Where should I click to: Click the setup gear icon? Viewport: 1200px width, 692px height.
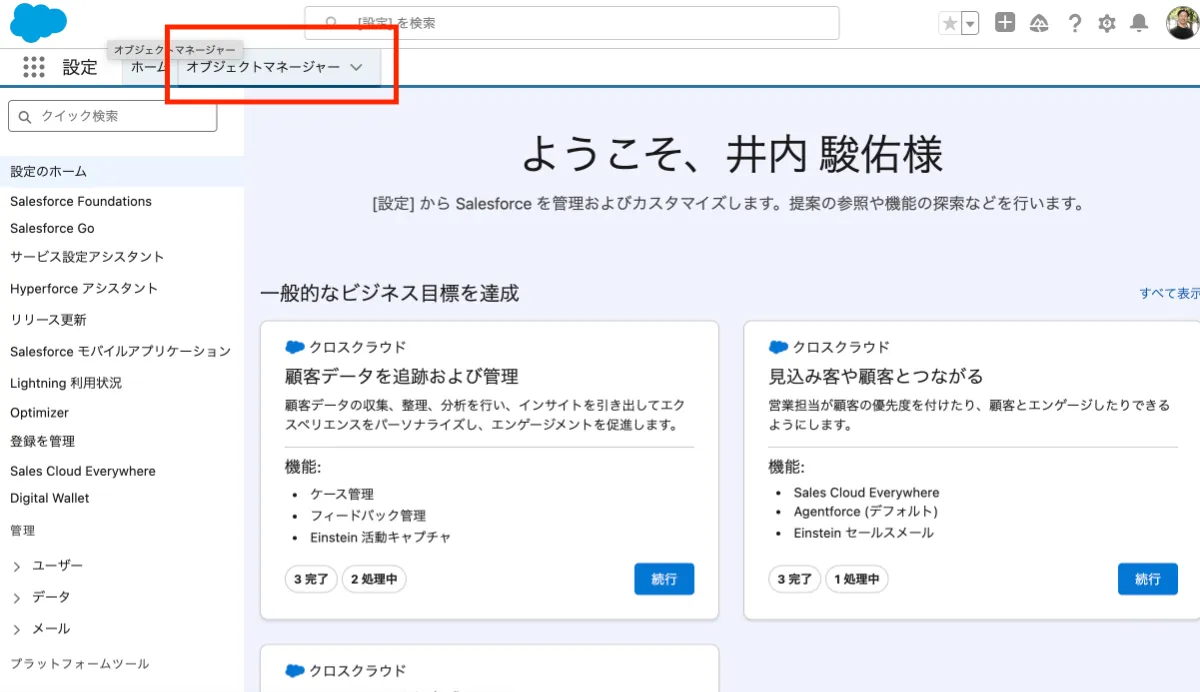[1106, 22]
